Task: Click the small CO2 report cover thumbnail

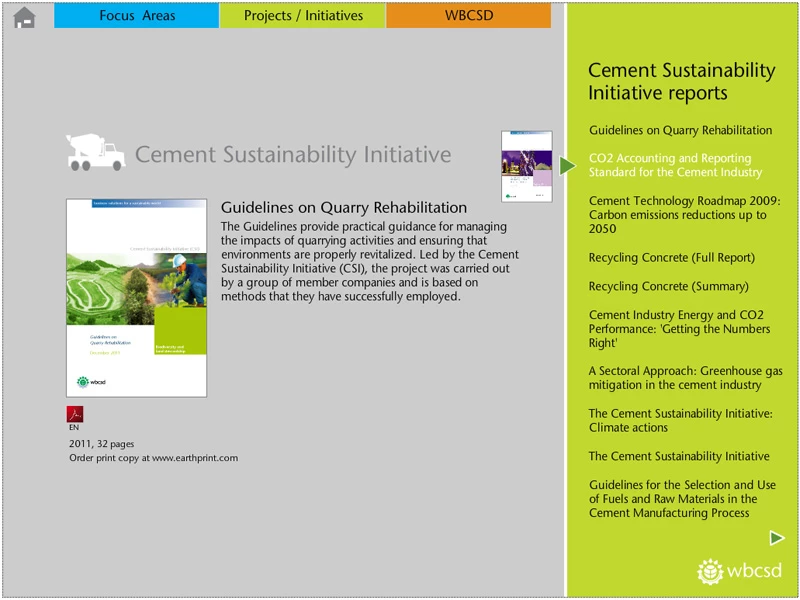Action: point(527,166)
